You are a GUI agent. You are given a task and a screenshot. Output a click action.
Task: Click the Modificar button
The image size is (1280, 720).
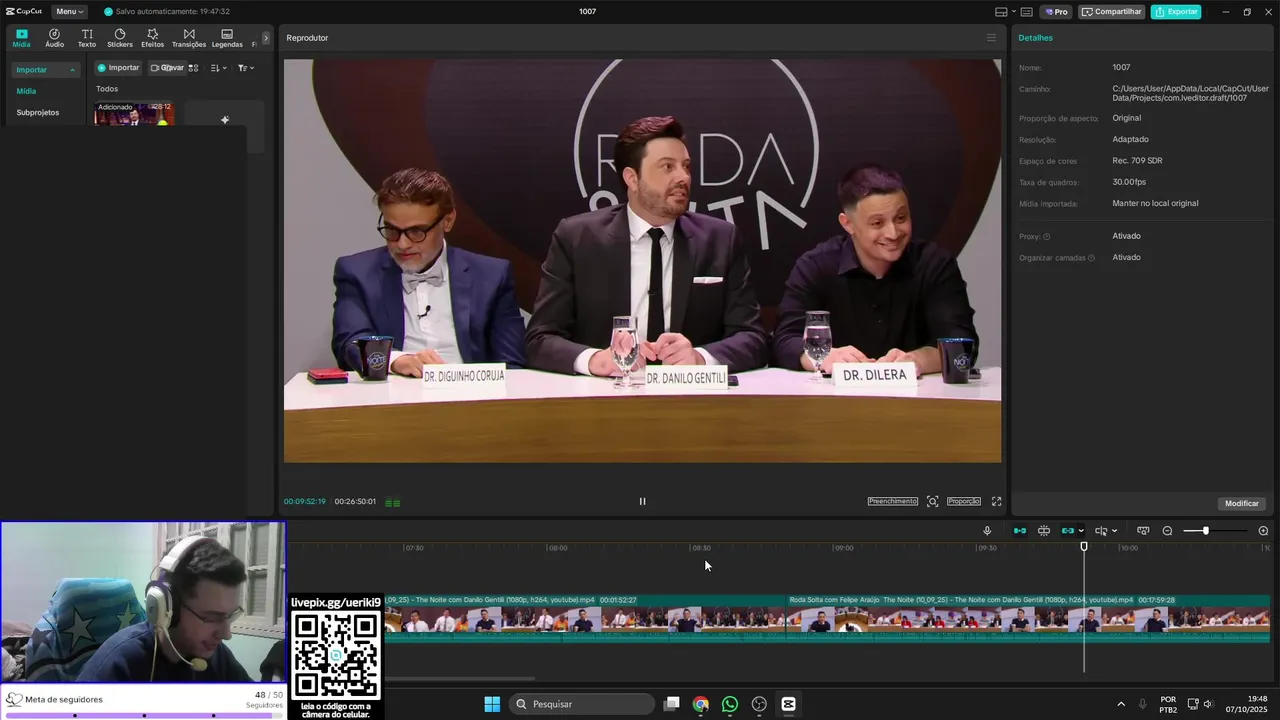click(x=1241, y=503)
